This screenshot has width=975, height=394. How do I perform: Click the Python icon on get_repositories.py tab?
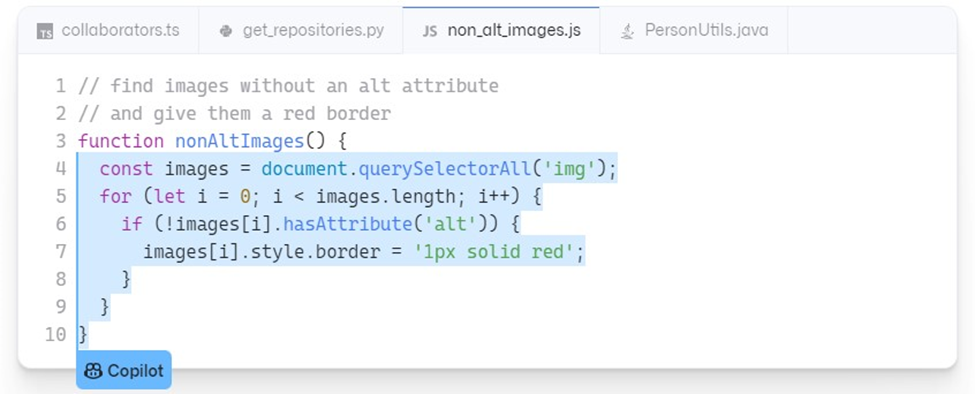tap(226, 31)
